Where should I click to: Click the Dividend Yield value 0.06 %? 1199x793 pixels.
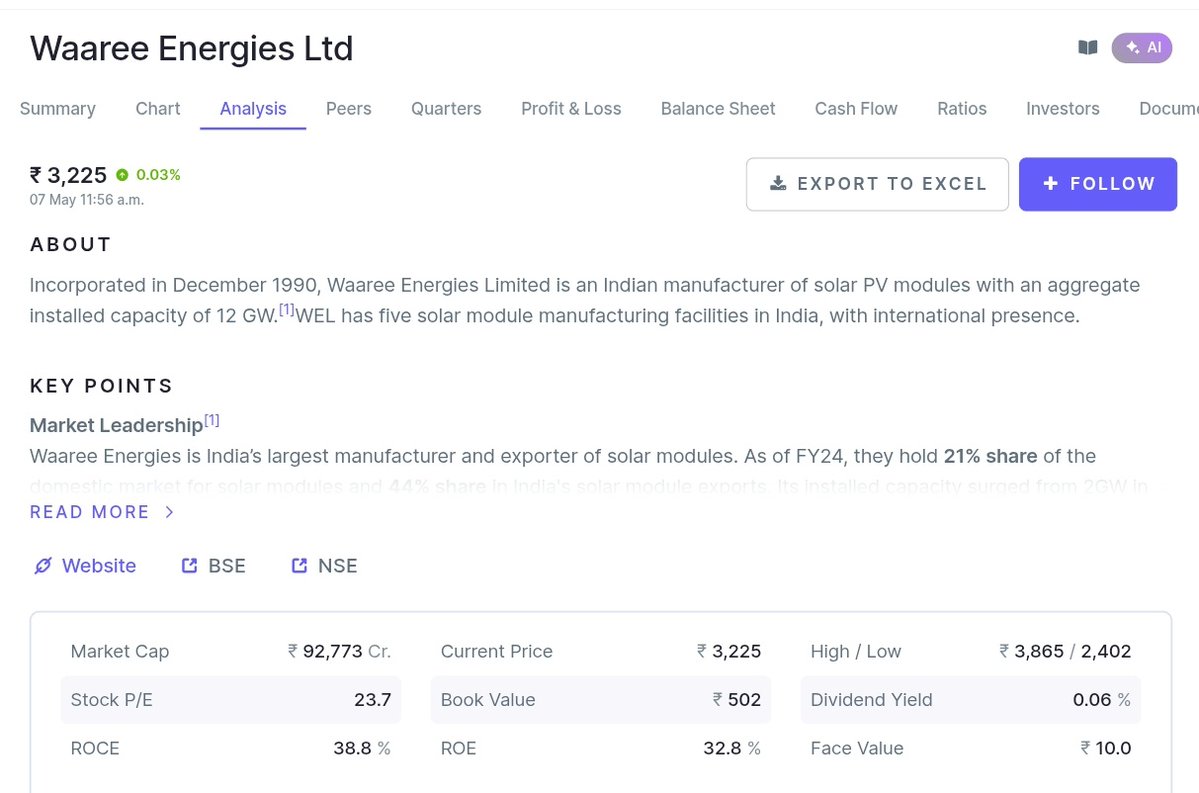coord(1101,700)
